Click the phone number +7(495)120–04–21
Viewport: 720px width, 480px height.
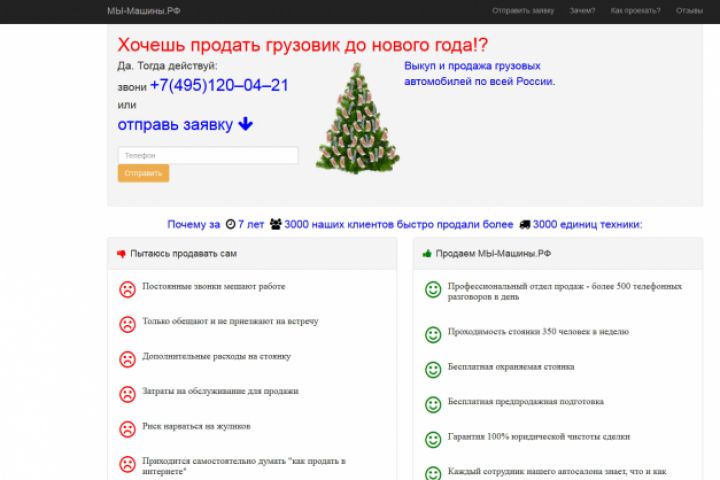(219, 85)
